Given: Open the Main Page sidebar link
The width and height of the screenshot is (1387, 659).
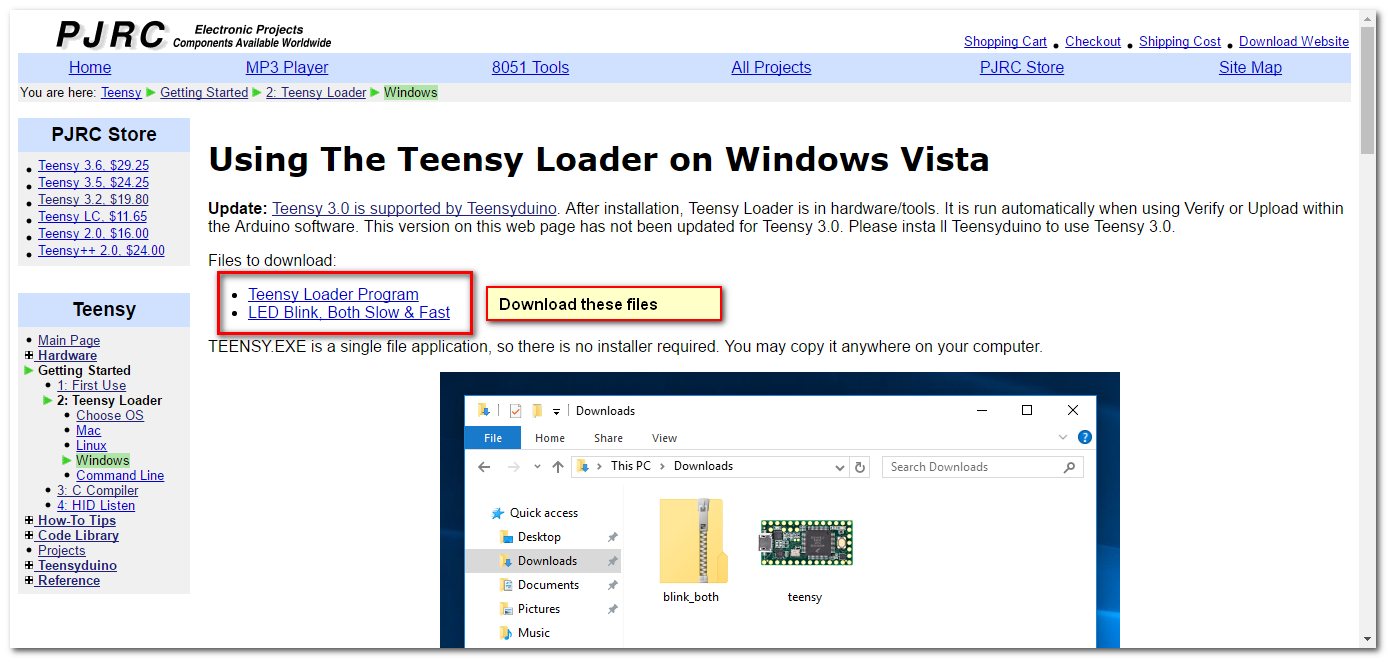Looking at the screenshot, I should point(69,340).
